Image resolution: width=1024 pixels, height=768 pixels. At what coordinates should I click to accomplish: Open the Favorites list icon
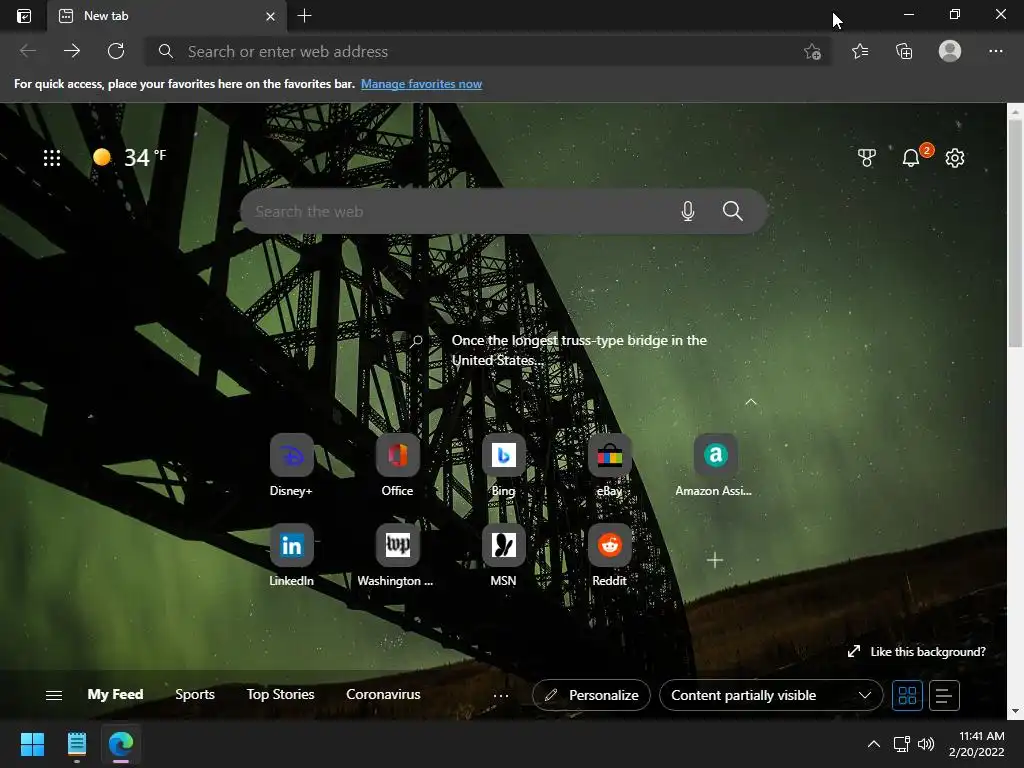pos(860,51)
